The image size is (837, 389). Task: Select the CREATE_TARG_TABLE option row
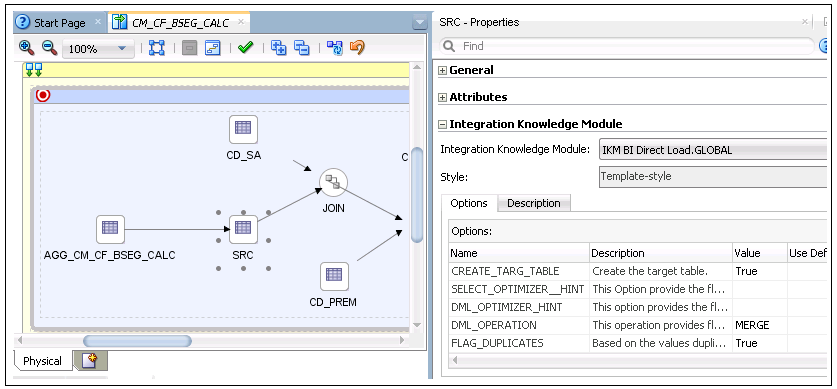coord(638,271)
